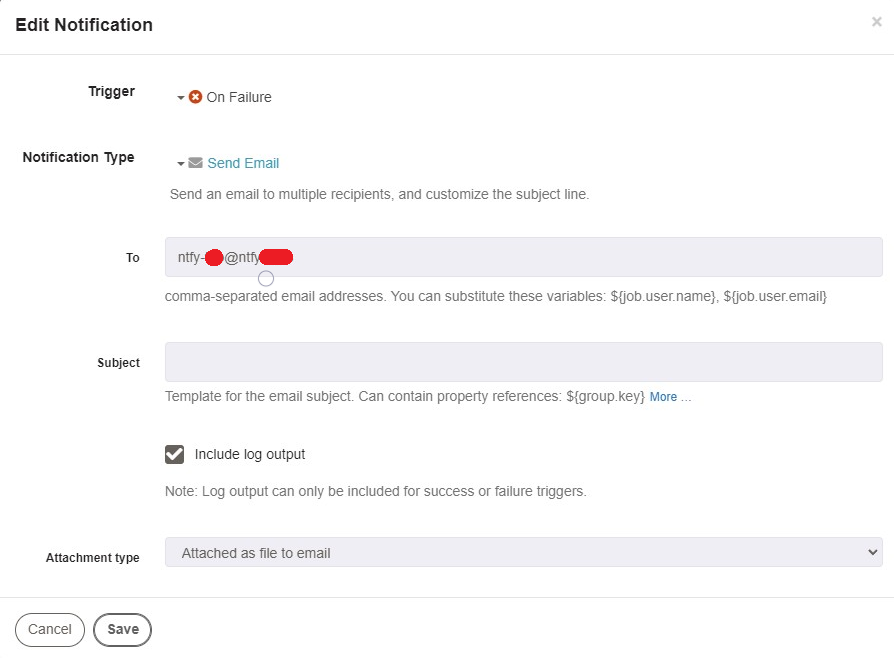Click the Attachment type field label
894x658 pixels.
(93, 557)
